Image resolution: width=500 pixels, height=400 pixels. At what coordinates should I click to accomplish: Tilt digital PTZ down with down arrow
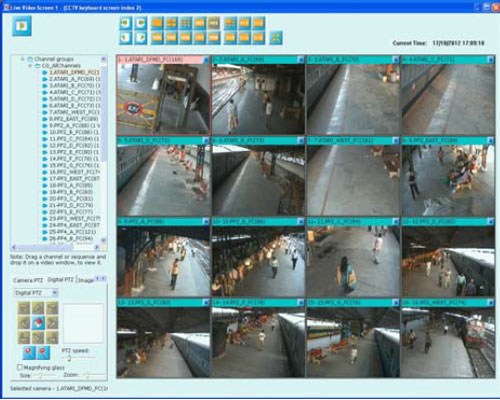tap(38, 337)
